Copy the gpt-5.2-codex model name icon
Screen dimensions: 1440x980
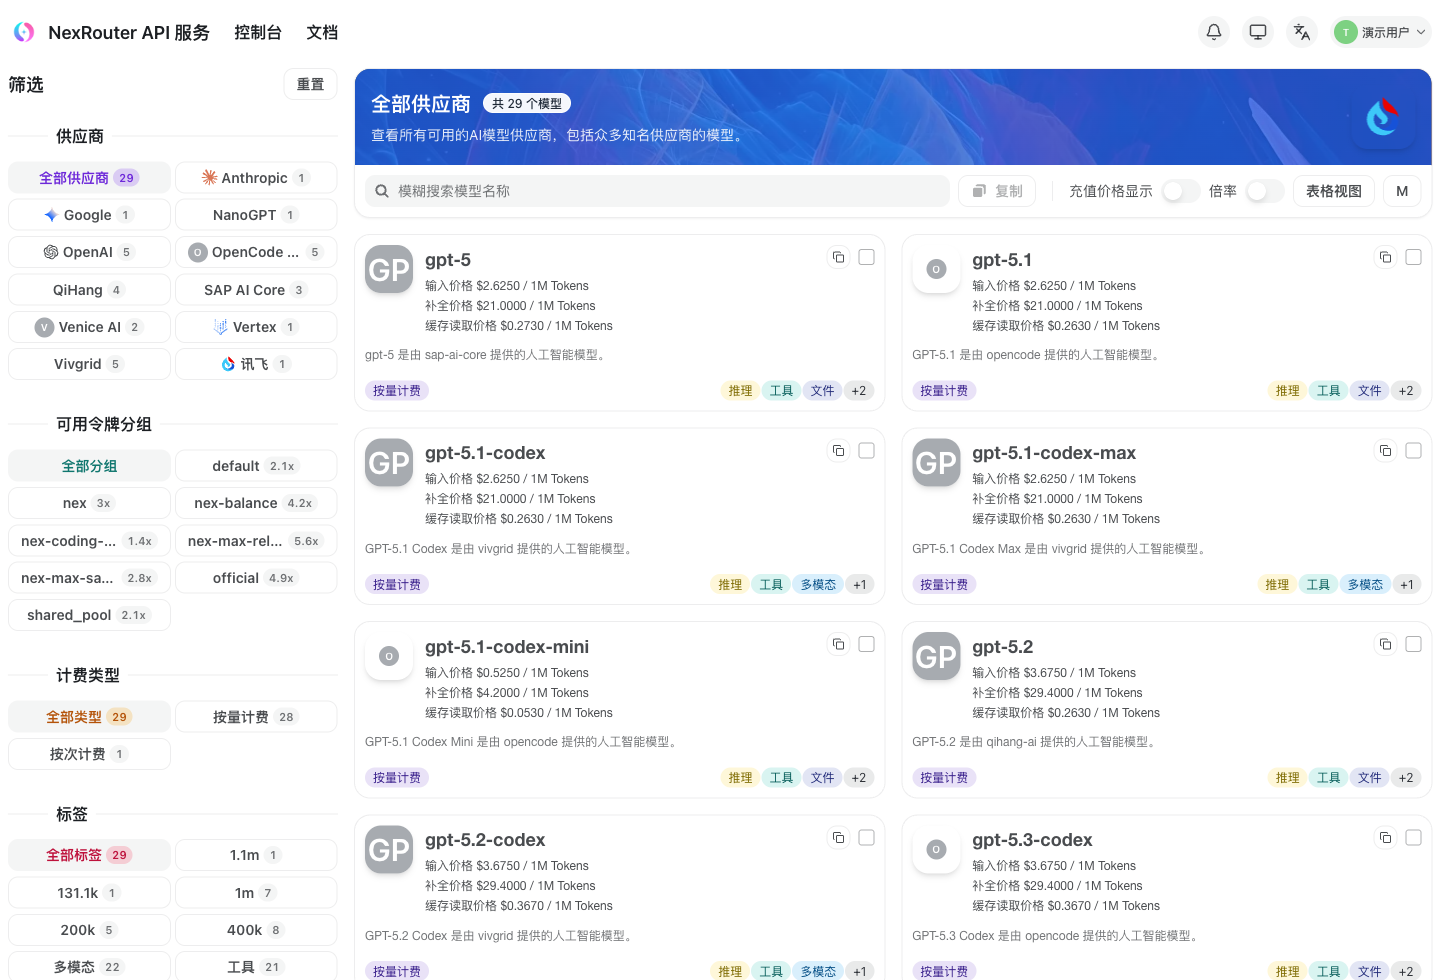[838, 838]
